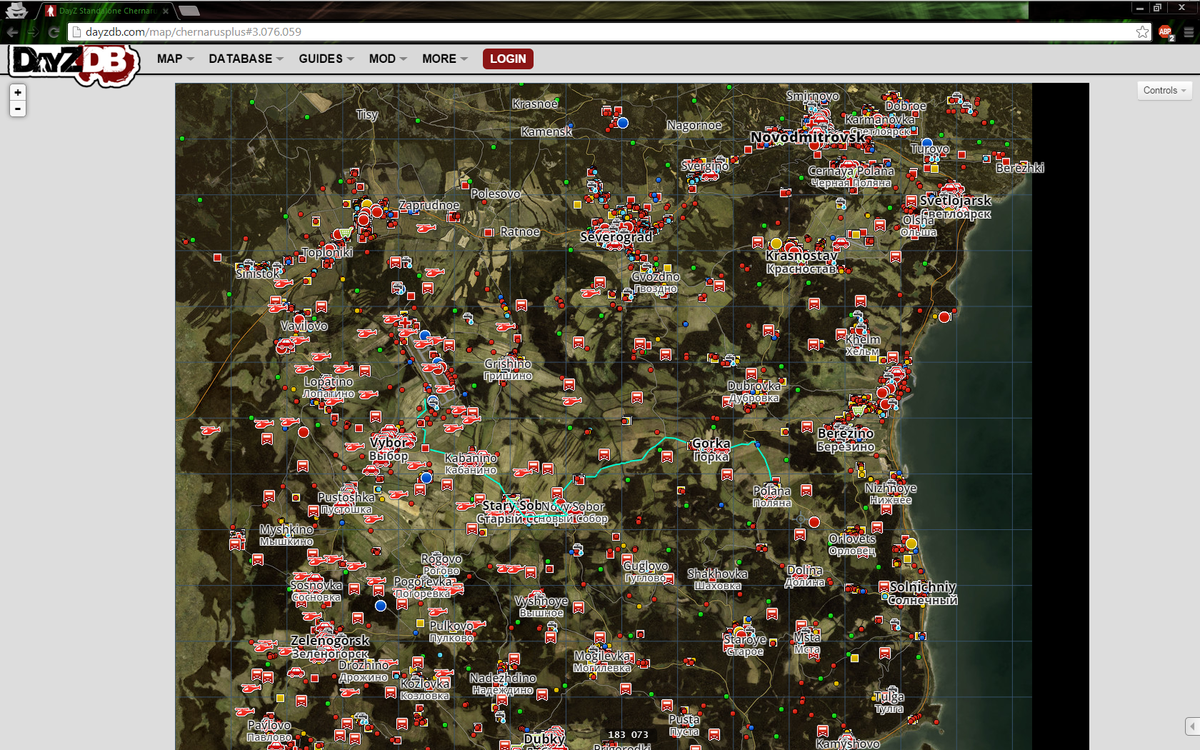Click the Vybor town label
The width and height of the screenshot is (1200, 750).
(x=389, y=443)
